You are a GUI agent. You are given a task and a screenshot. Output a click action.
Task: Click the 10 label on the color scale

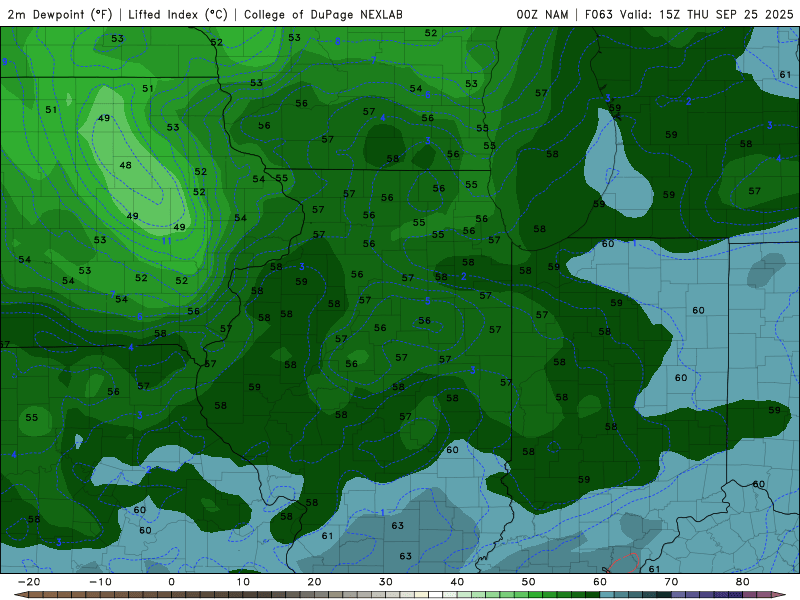[243, 582]
